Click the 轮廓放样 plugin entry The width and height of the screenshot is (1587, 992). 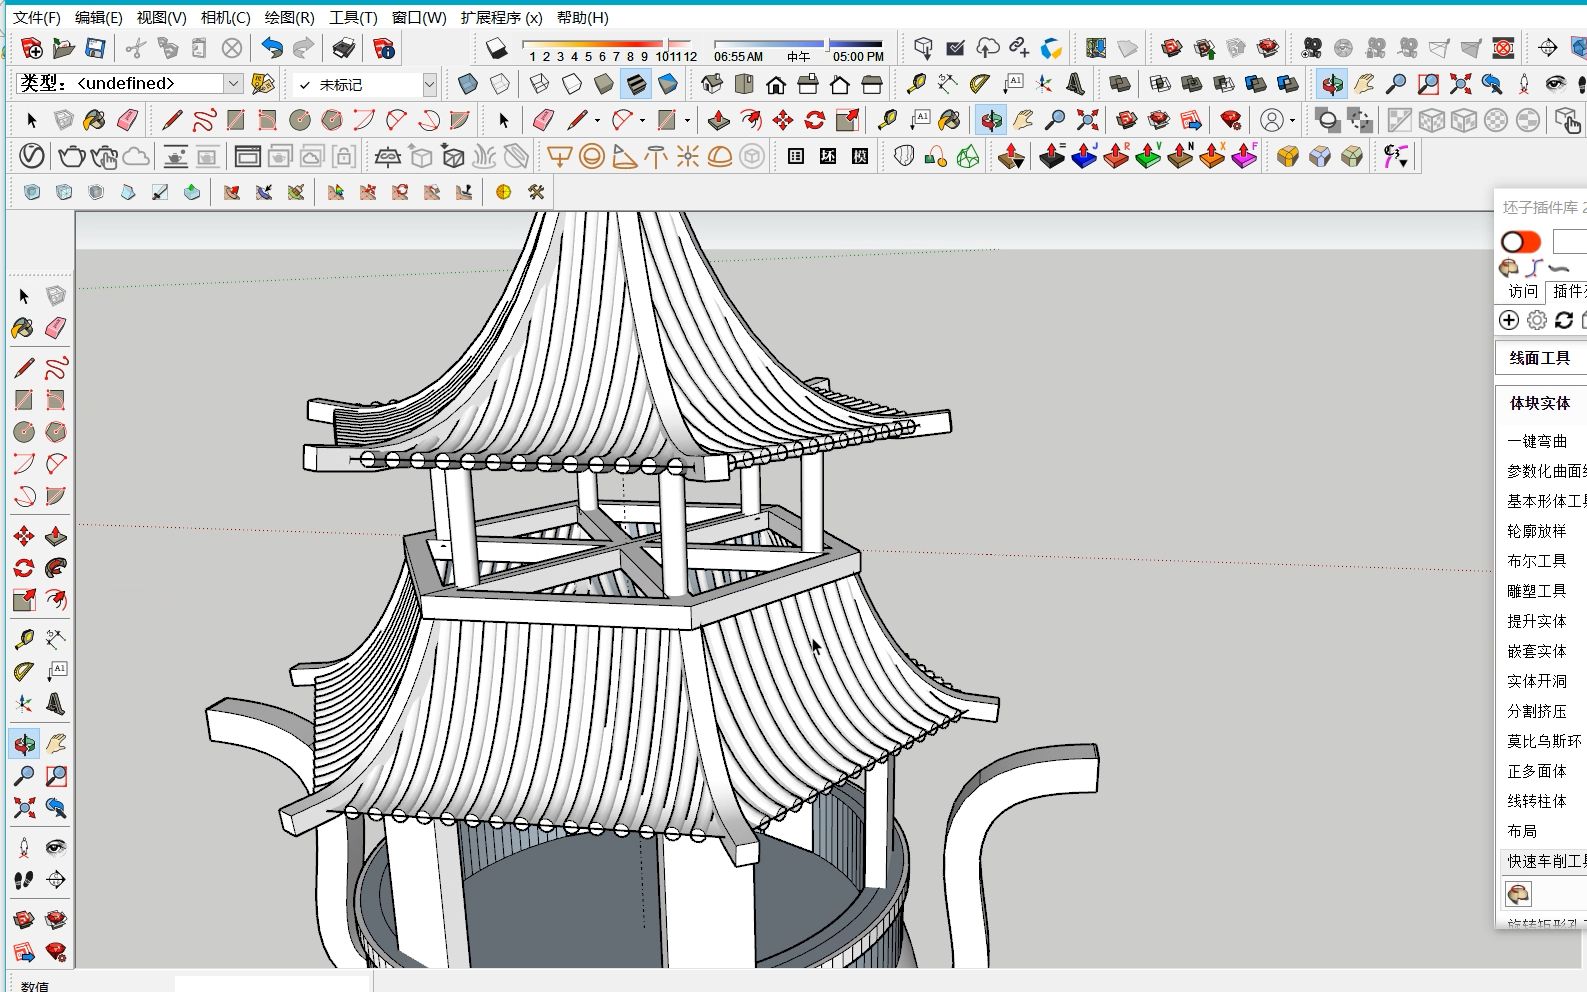click(x=1537, y=531)
